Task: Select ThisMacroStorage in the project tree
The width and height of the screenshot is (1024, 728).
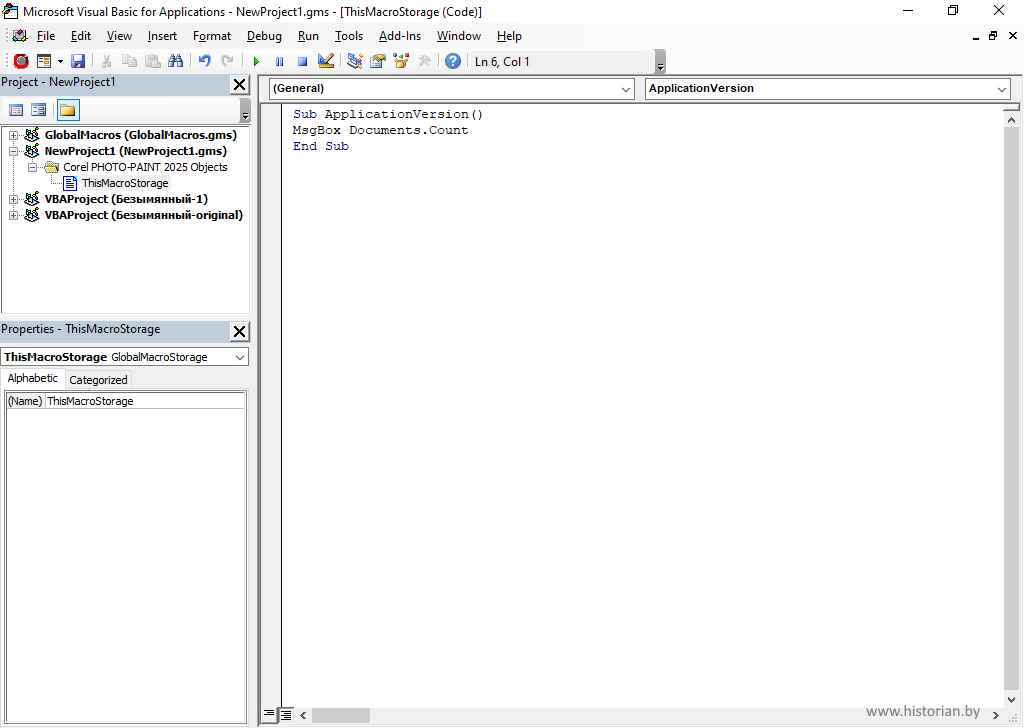Action: (x=125, y=183)
